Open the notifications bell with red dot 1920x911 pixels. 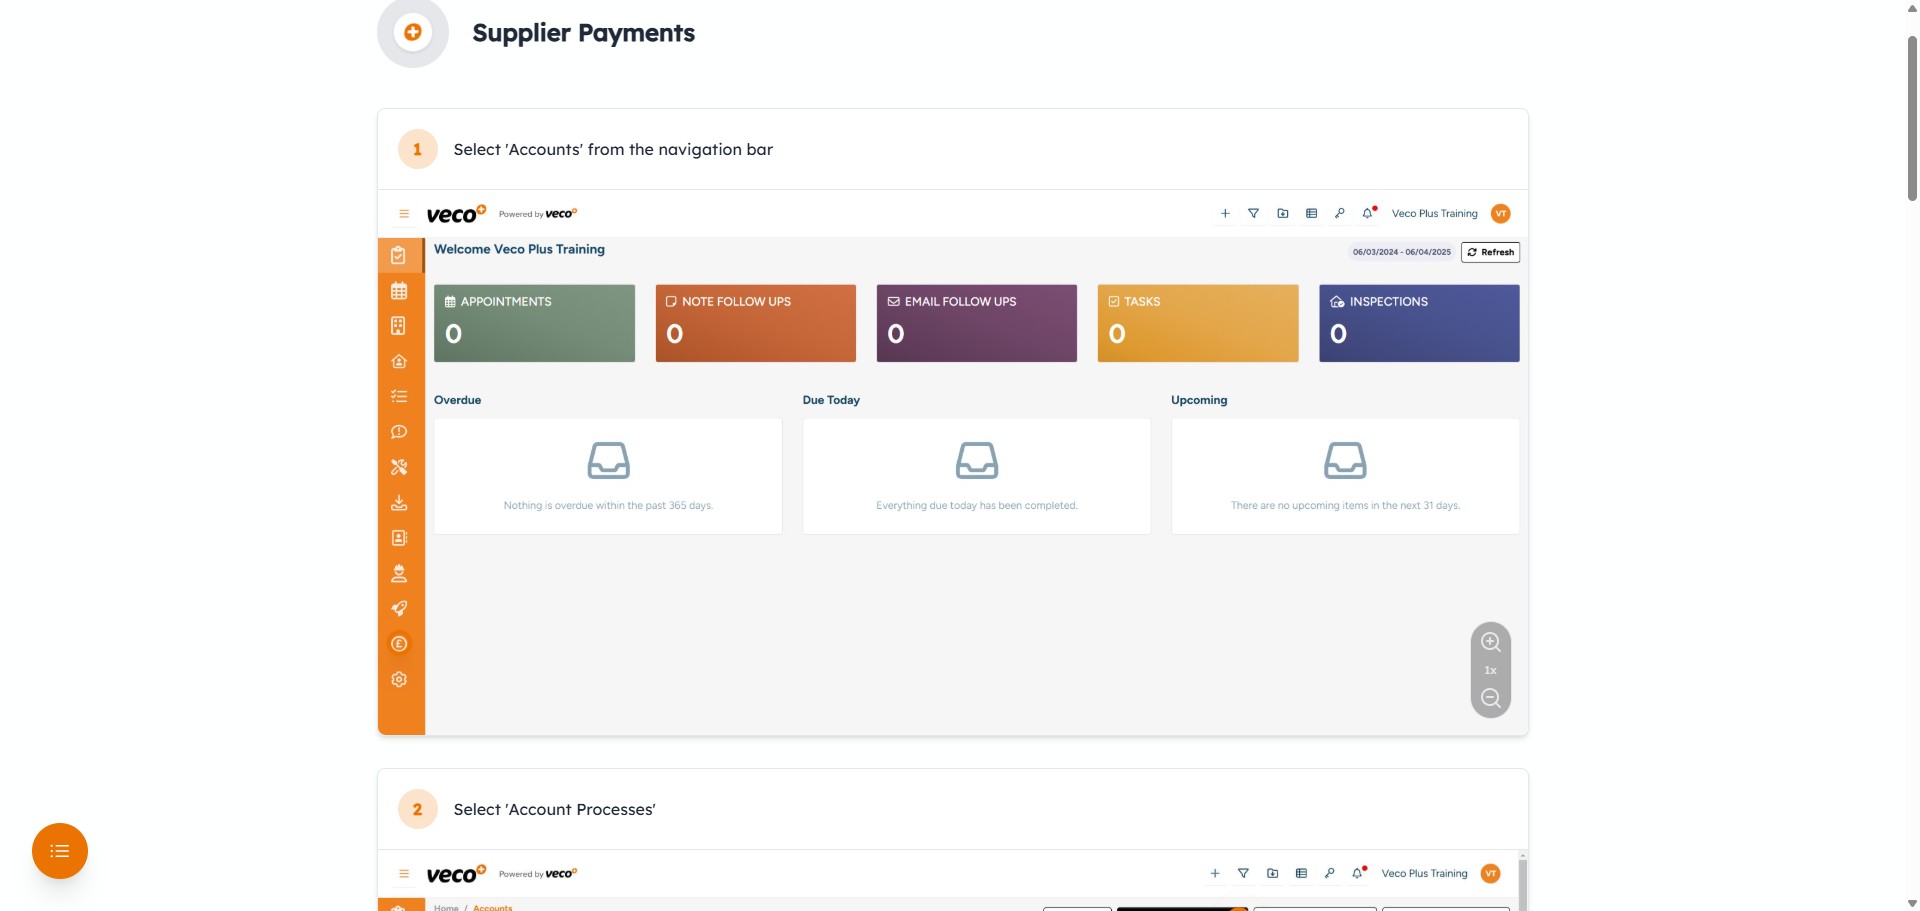pos(1368,213)
